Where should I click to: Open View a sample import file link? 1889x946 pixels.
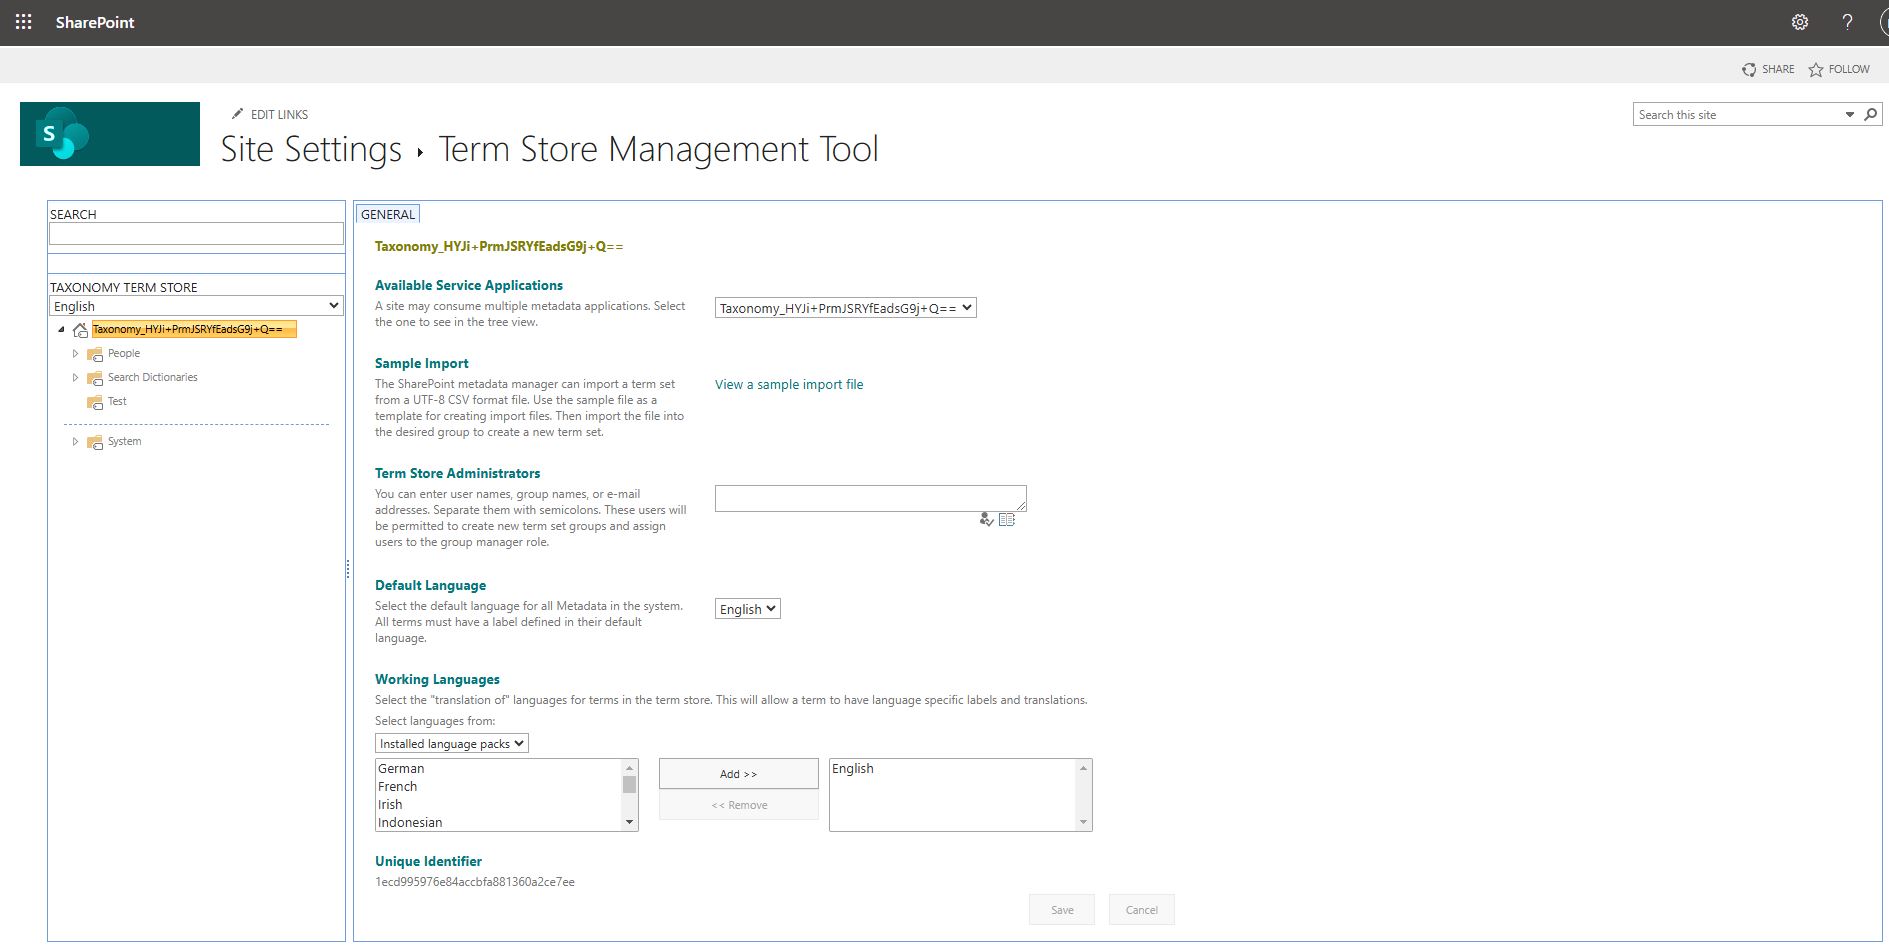click(788, 385)
